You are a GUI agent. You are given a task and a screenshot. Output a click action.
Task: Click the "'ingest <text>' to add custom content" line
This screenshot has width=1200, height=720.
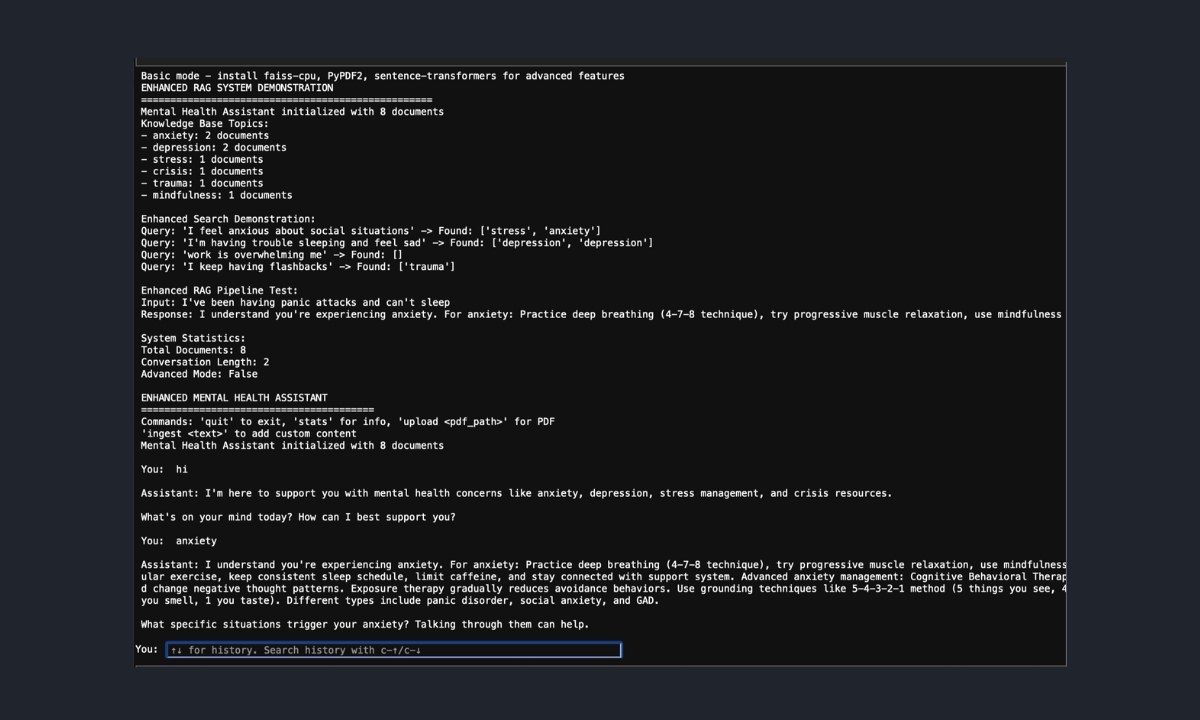248,434
